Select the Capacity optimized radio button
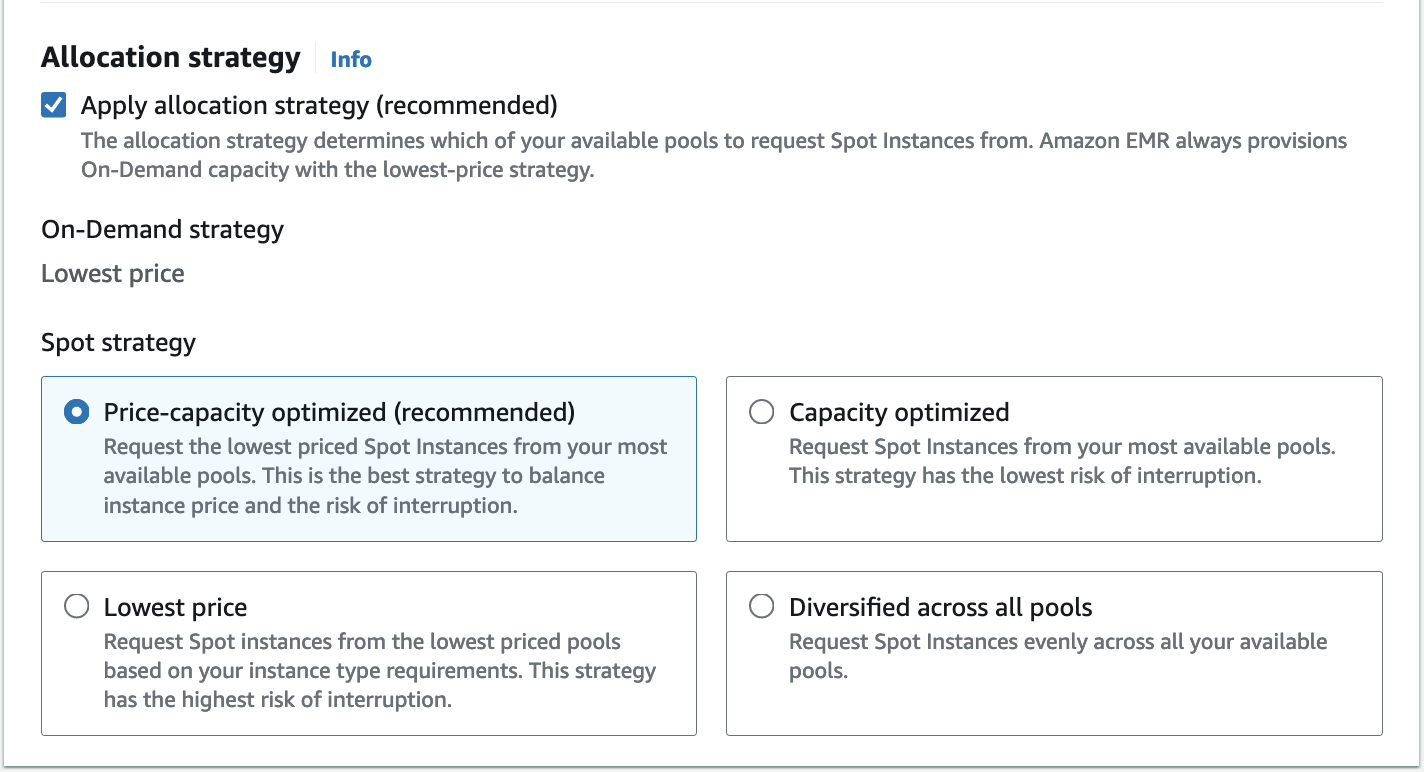1424x772 pixels. click(x=761, y=412)
